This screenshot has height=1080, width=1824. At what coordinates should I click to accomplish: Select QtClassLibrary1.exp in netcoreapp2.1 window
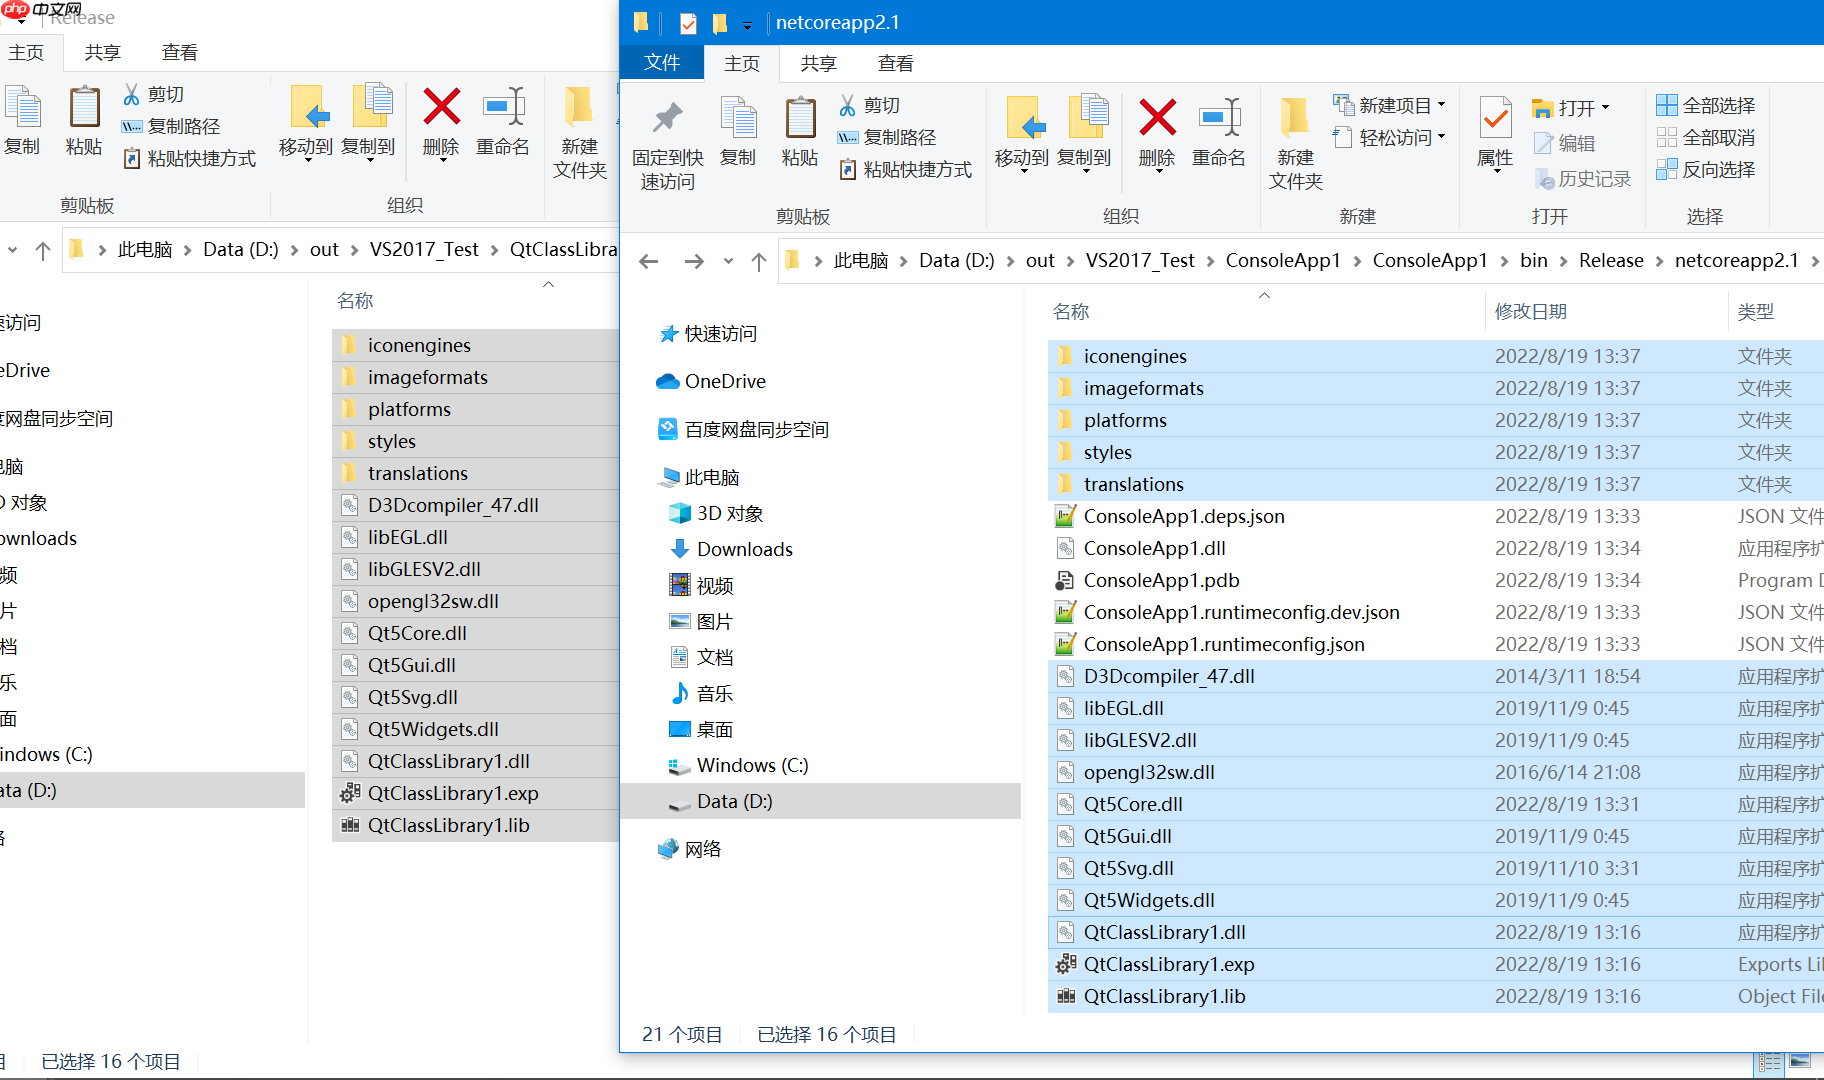(x=1435, y=964)
